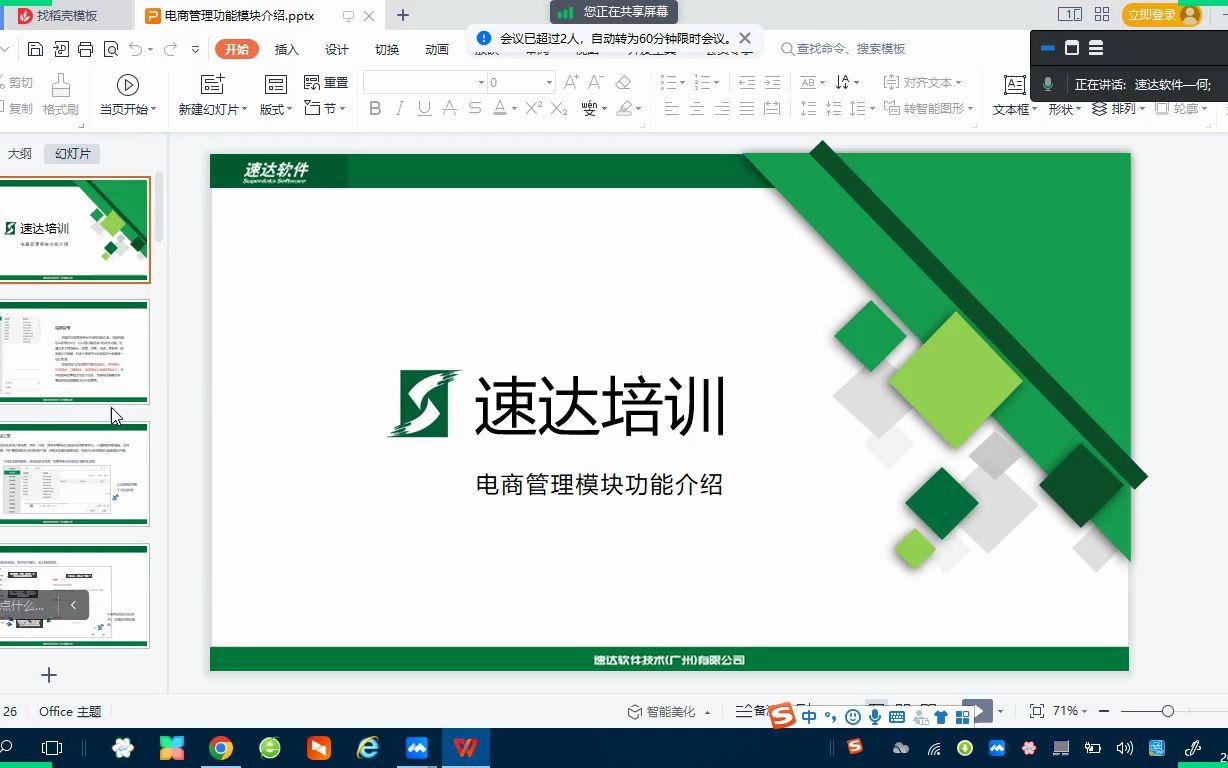
Task: Select the second slide thumbnail
Action: pyautogui.click(x=76, y=352)
